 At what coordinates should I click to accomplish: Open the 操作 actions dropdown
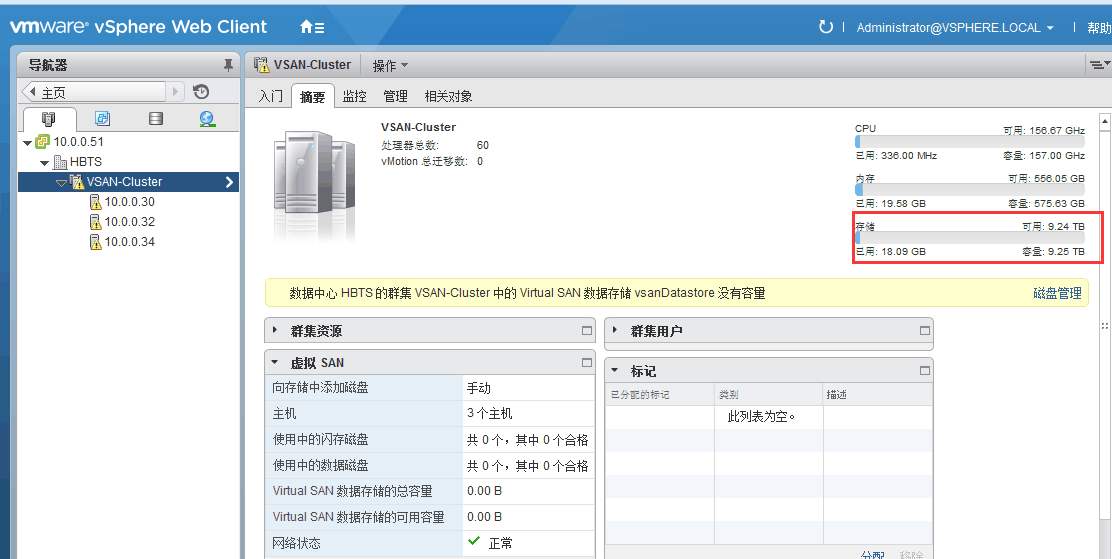(x=390, y=65)
